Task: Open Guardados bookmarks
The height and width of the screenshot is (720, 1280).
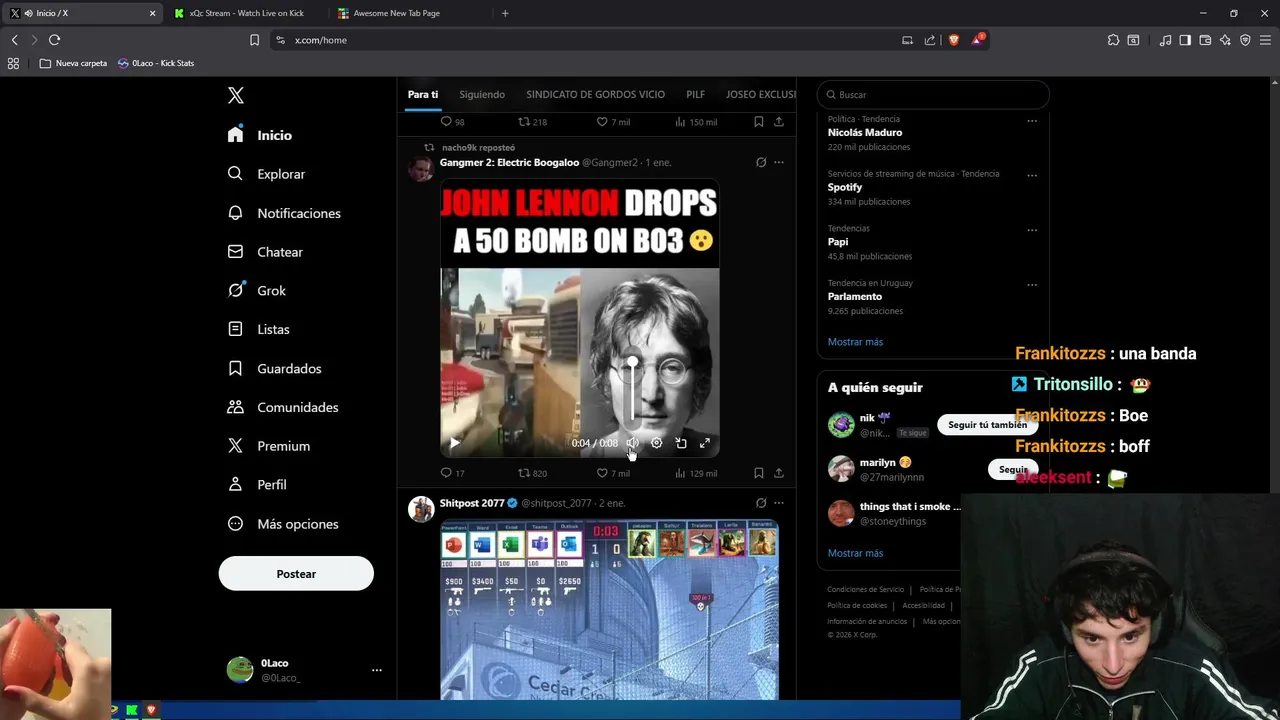Action: click(x=274, y=368)
